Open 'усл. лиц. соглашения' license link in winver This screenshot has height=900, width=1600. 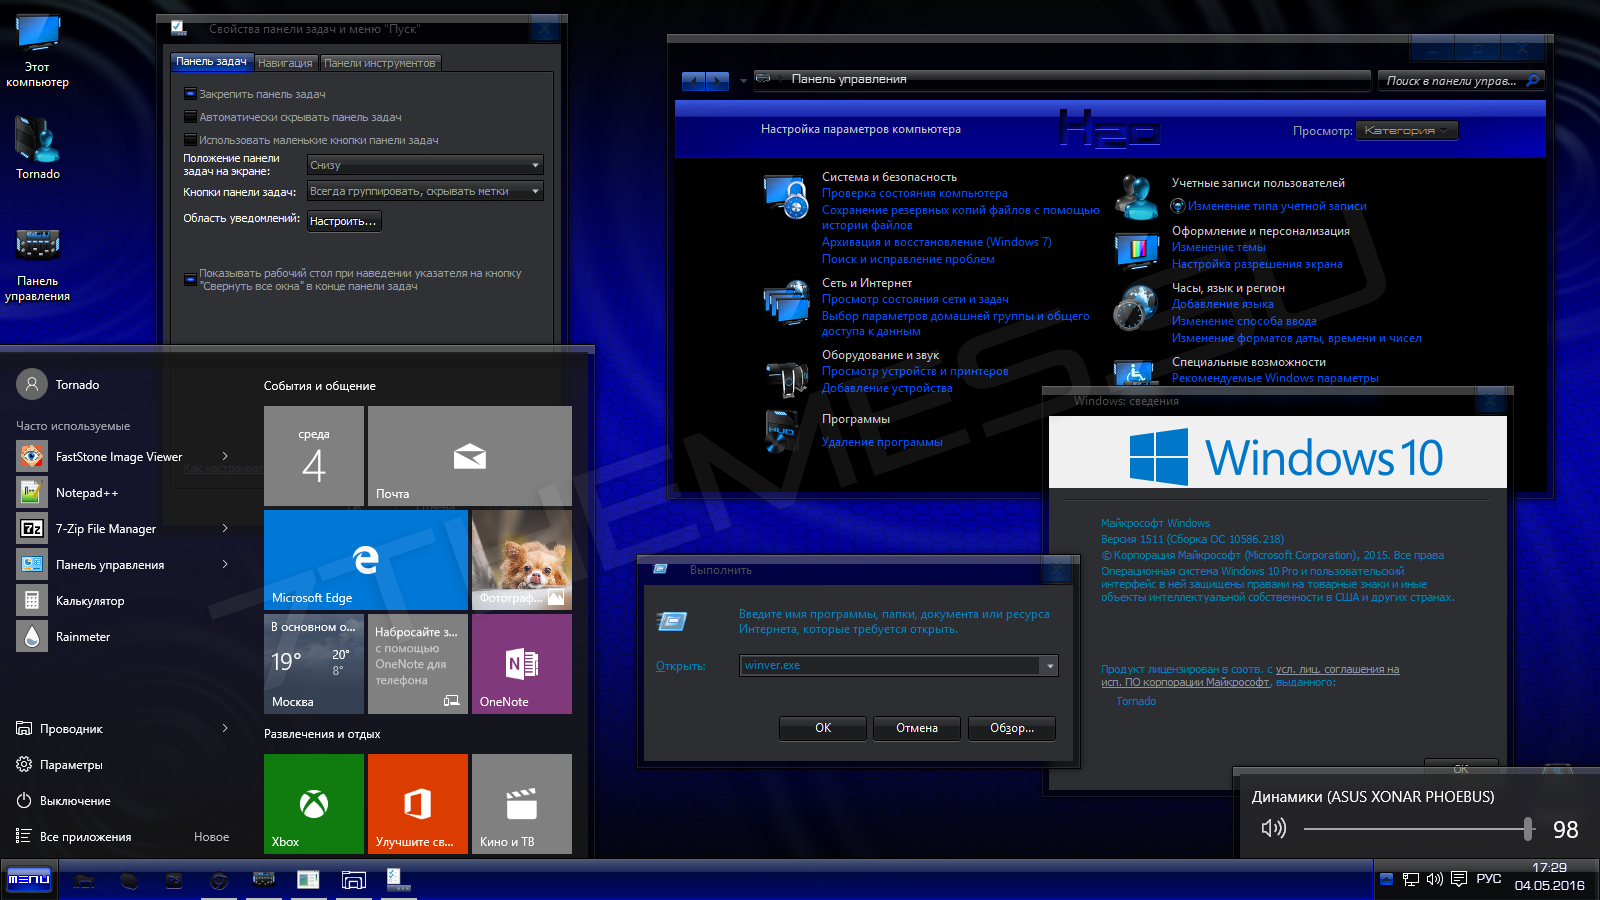point(1338,670)
